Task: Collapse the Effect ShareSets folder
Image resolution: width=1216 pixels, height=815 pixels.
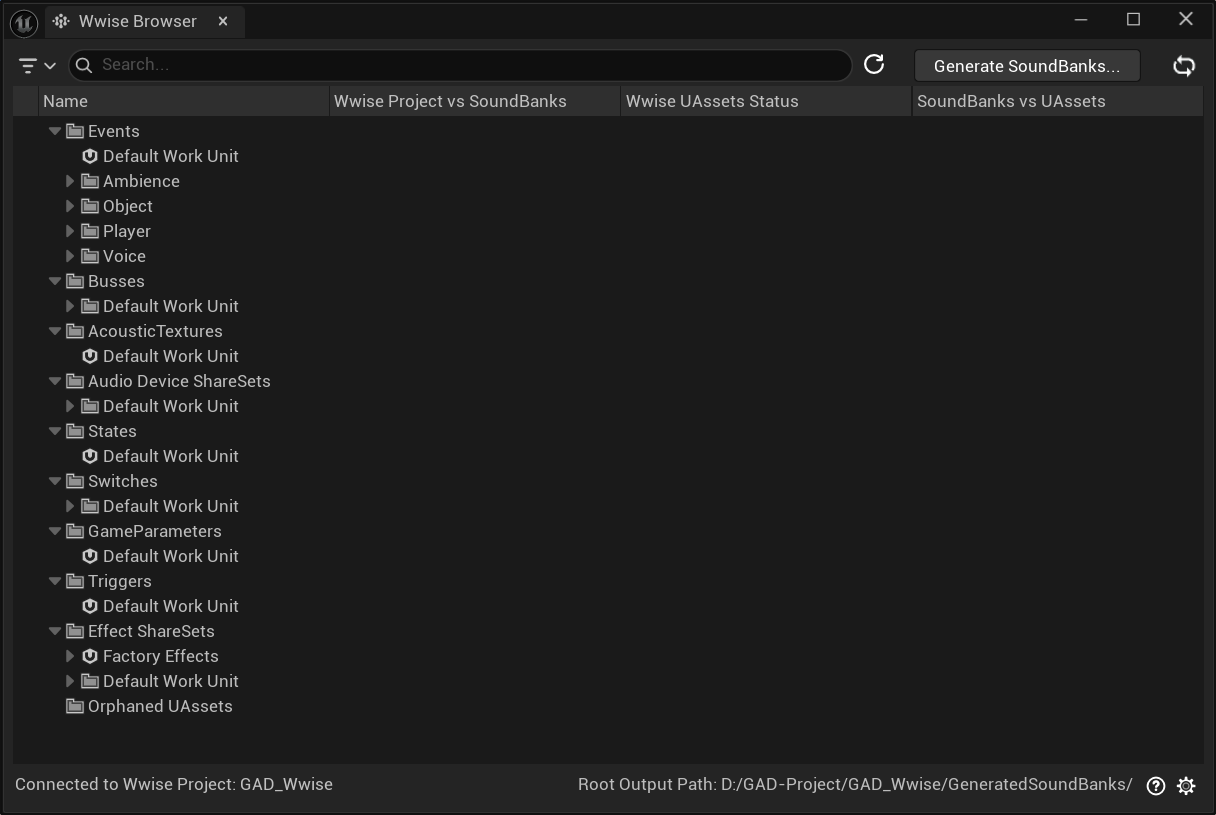Action: (x=55, y=631)
